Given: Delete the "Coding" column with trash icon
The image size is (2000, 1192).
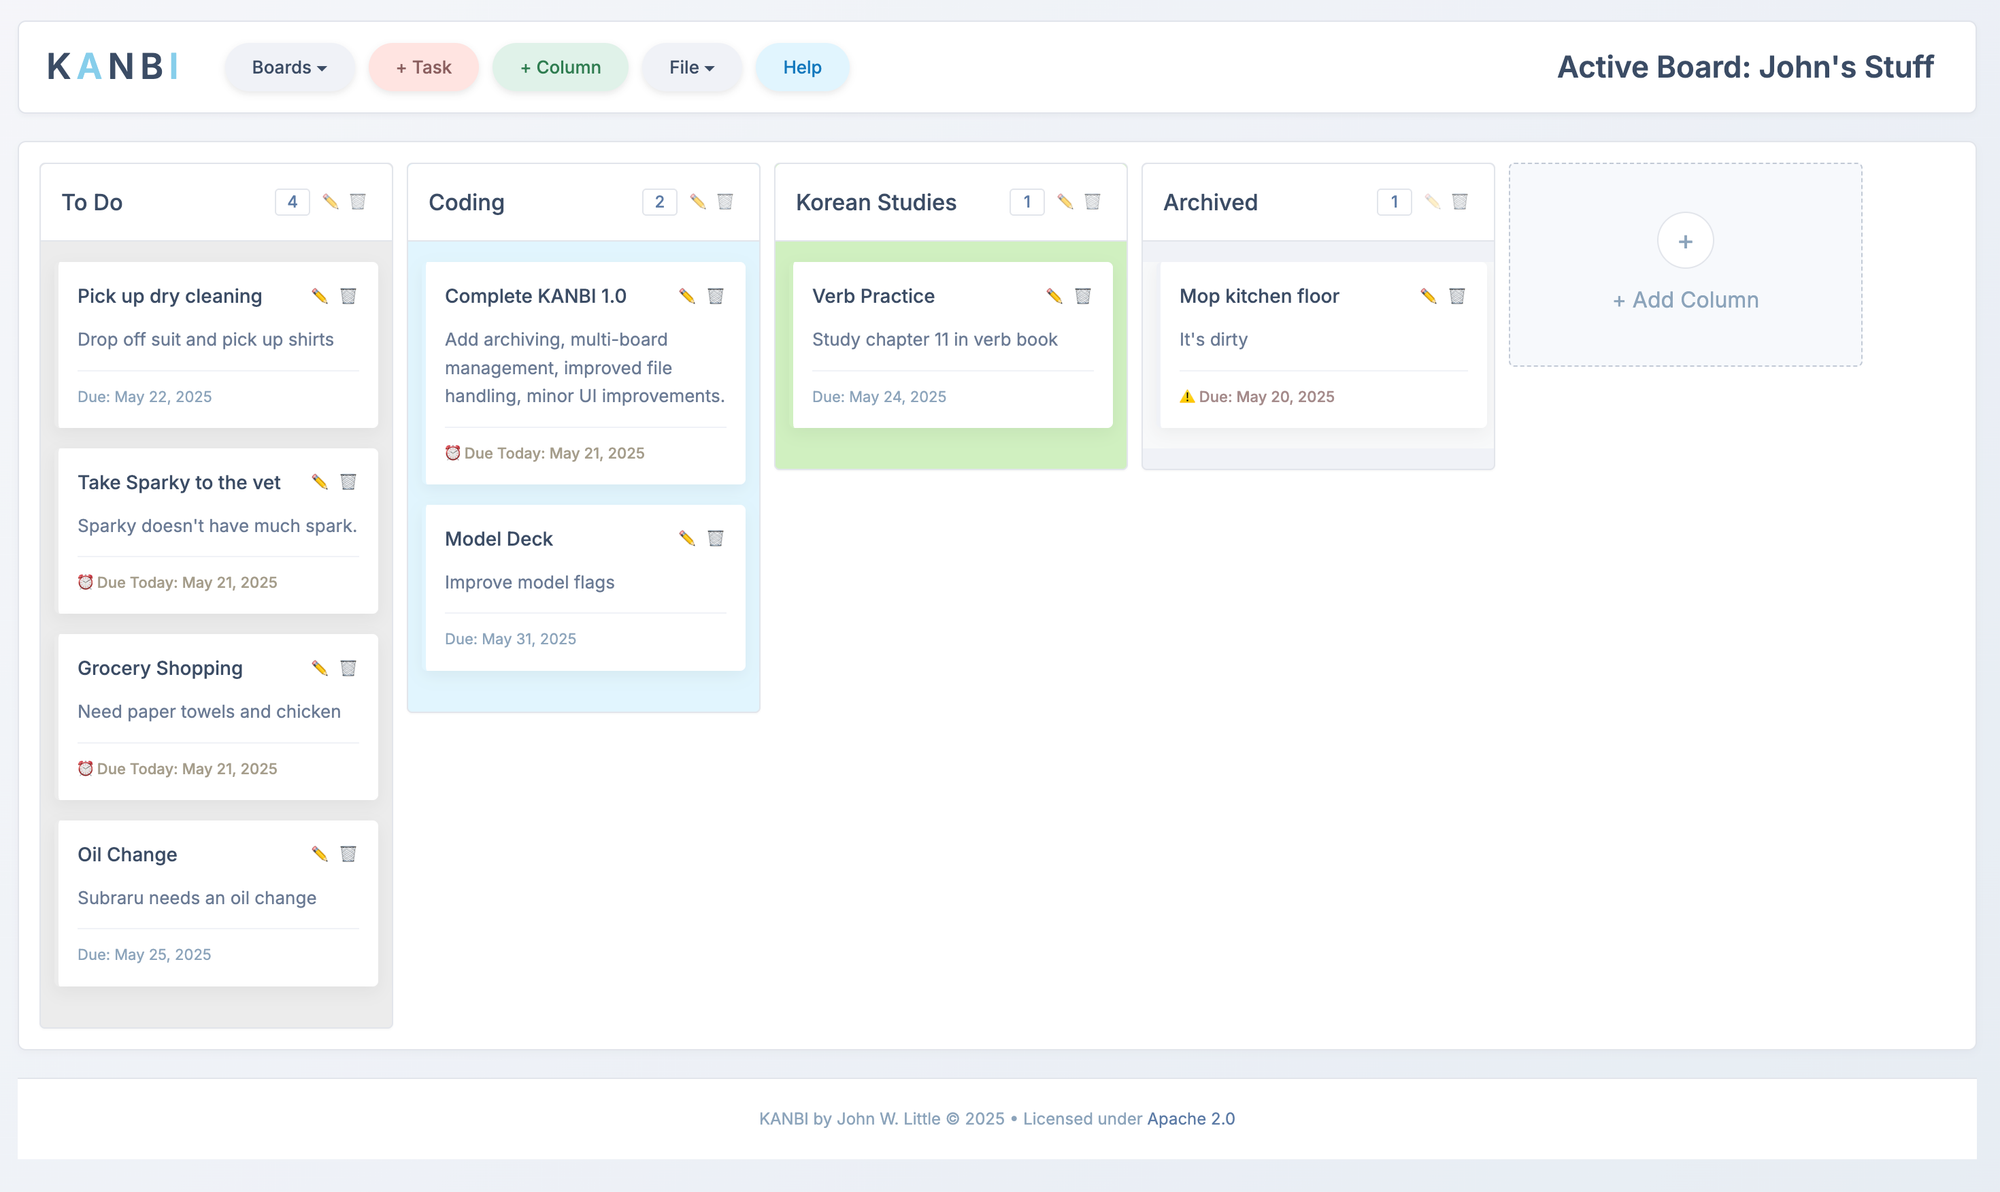Looking at the screenshot, I should click(x=725, y=201).
